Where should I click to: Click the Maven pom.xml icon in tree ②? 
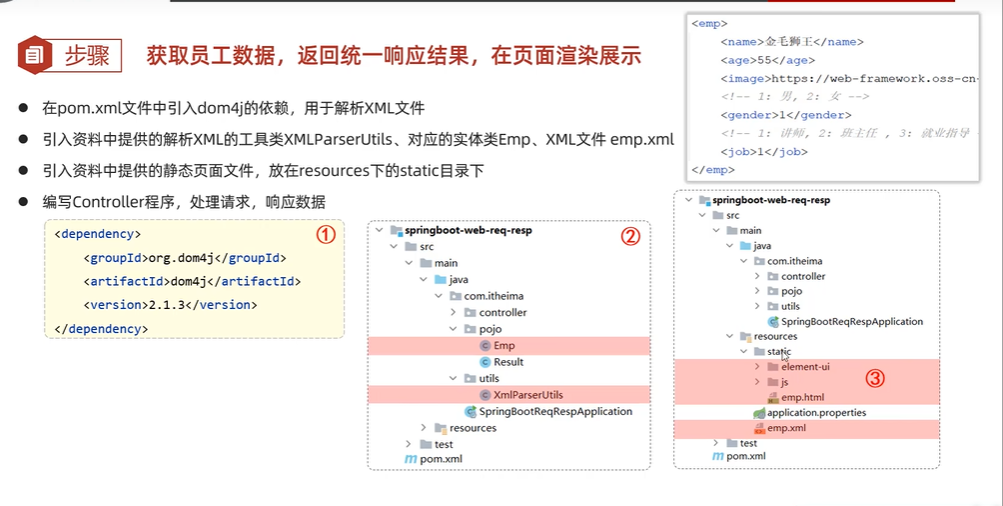[x=411, y=459]
